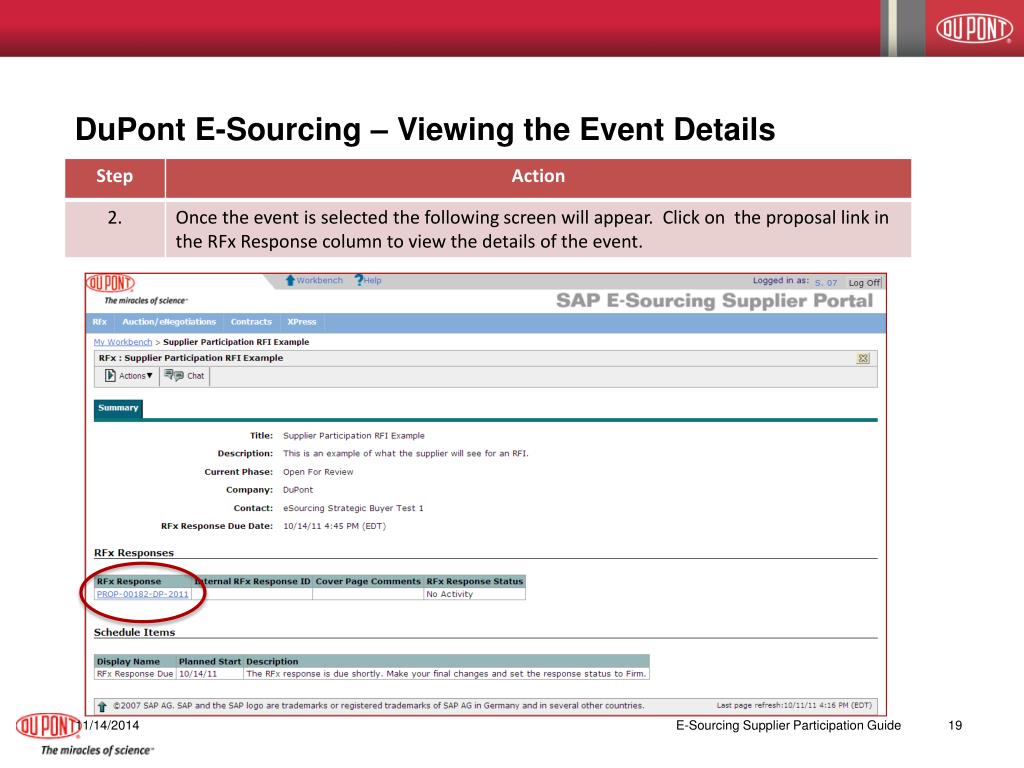1024x768 pixels.
Task: Click the Cover Page Comments column header
Action: point(368,581)
